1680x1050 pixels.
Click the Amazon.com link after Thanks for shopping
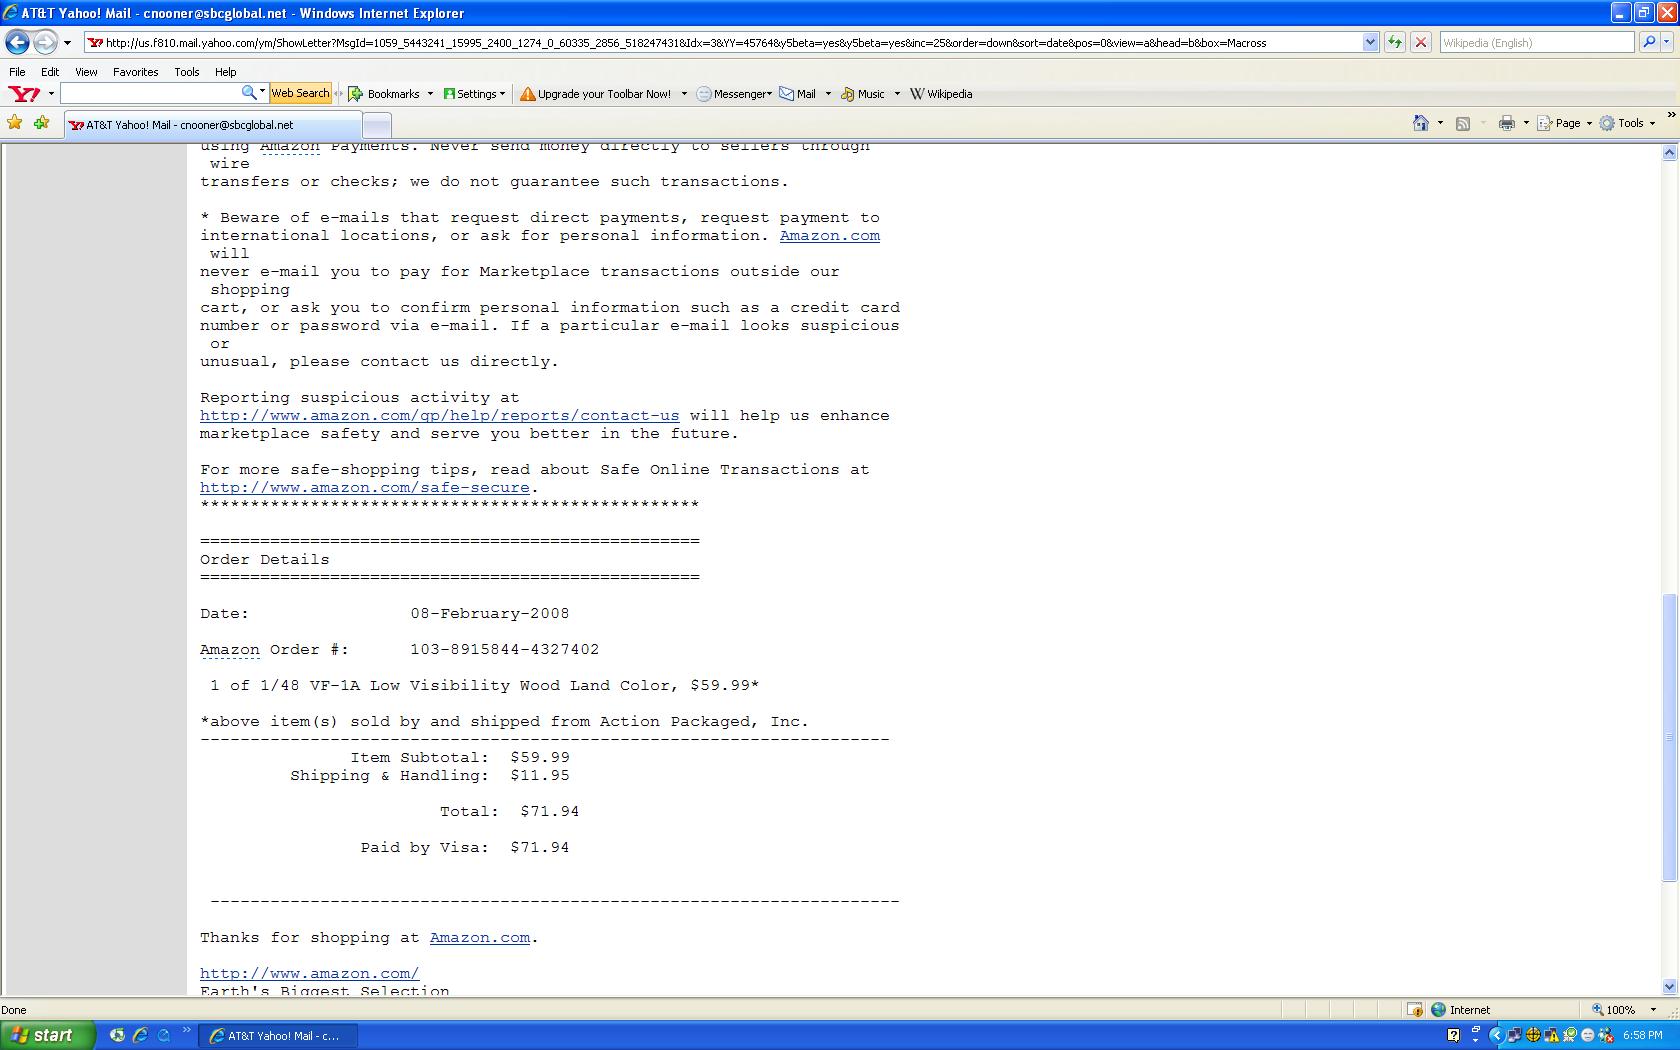[480, 938]
